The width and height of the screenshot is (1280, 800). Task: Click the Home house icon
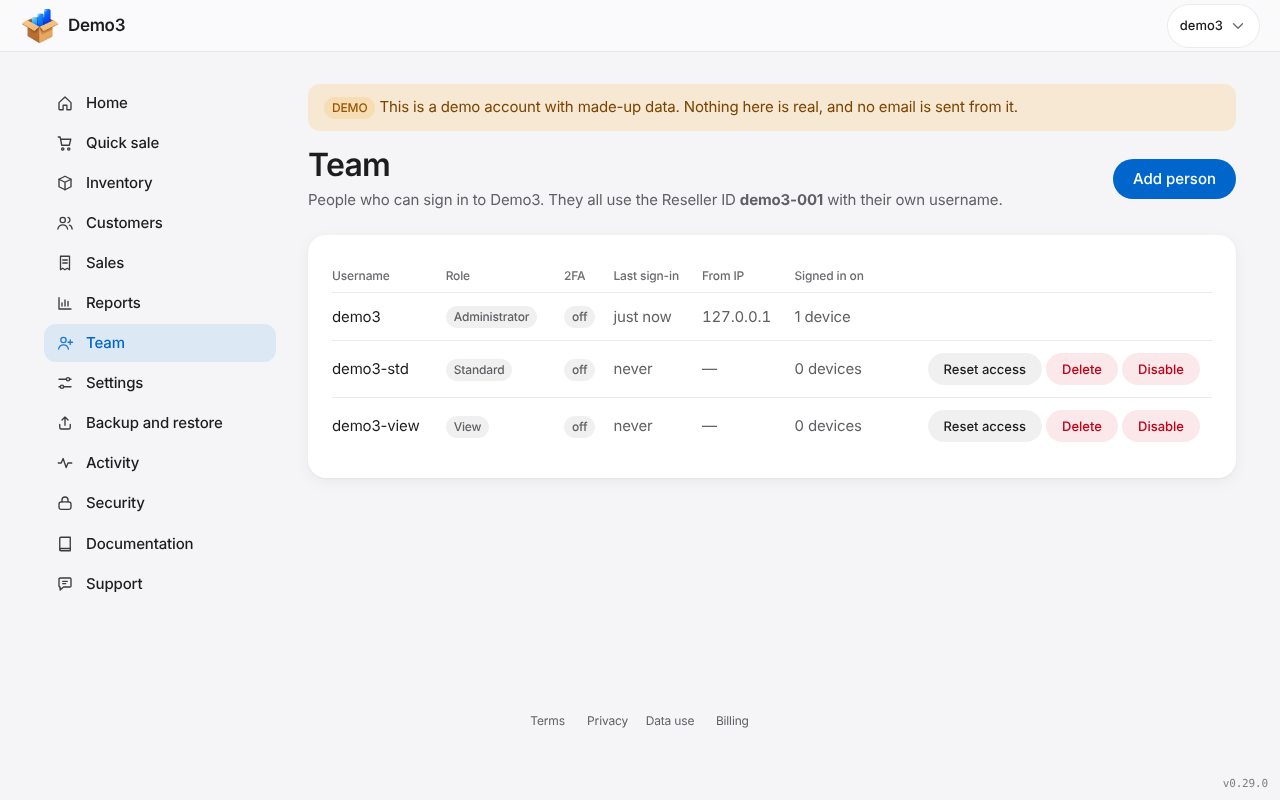tap(65, 103)
